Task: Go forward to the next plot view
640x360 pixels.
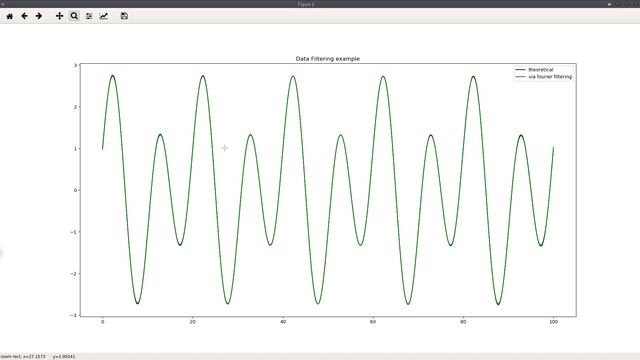Action: coord(39,16)
